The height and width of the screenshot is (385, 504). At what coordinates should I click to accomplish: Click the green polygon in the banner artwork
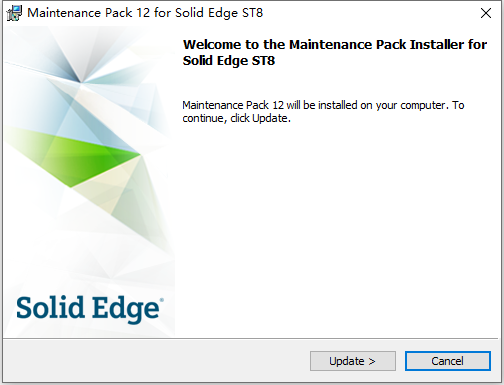[x=75, y=157]
